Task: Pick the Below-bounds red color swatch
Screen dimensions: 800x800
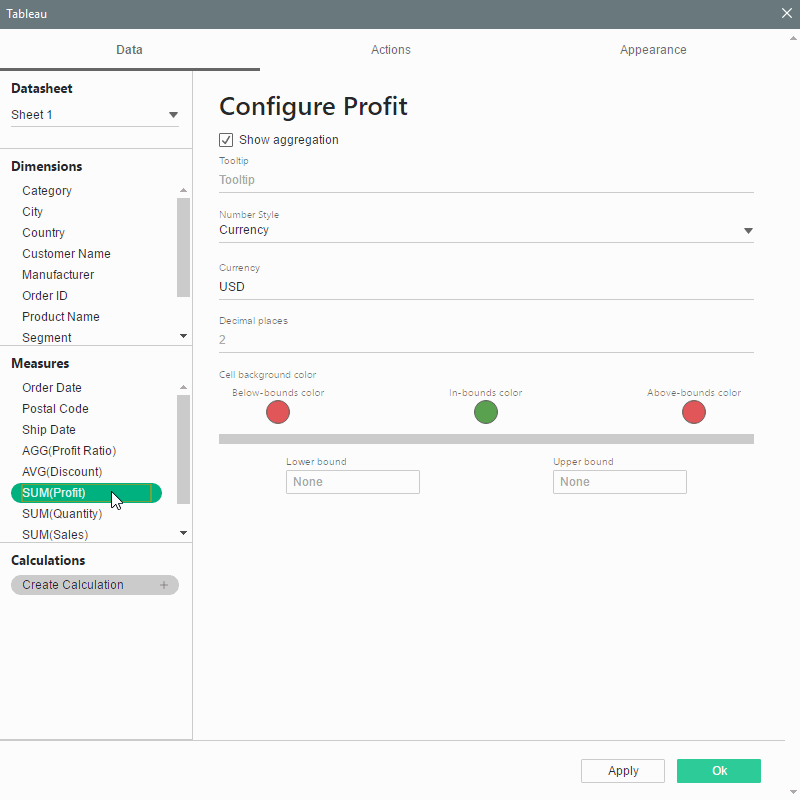Action: tap(278, 412)
